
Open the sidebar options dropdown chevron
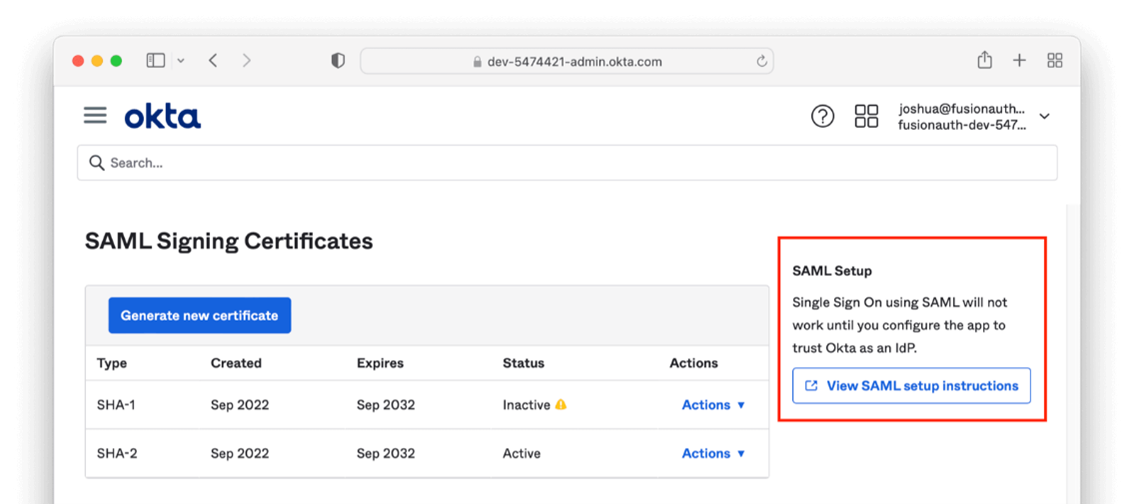click(x=181, y=61)
